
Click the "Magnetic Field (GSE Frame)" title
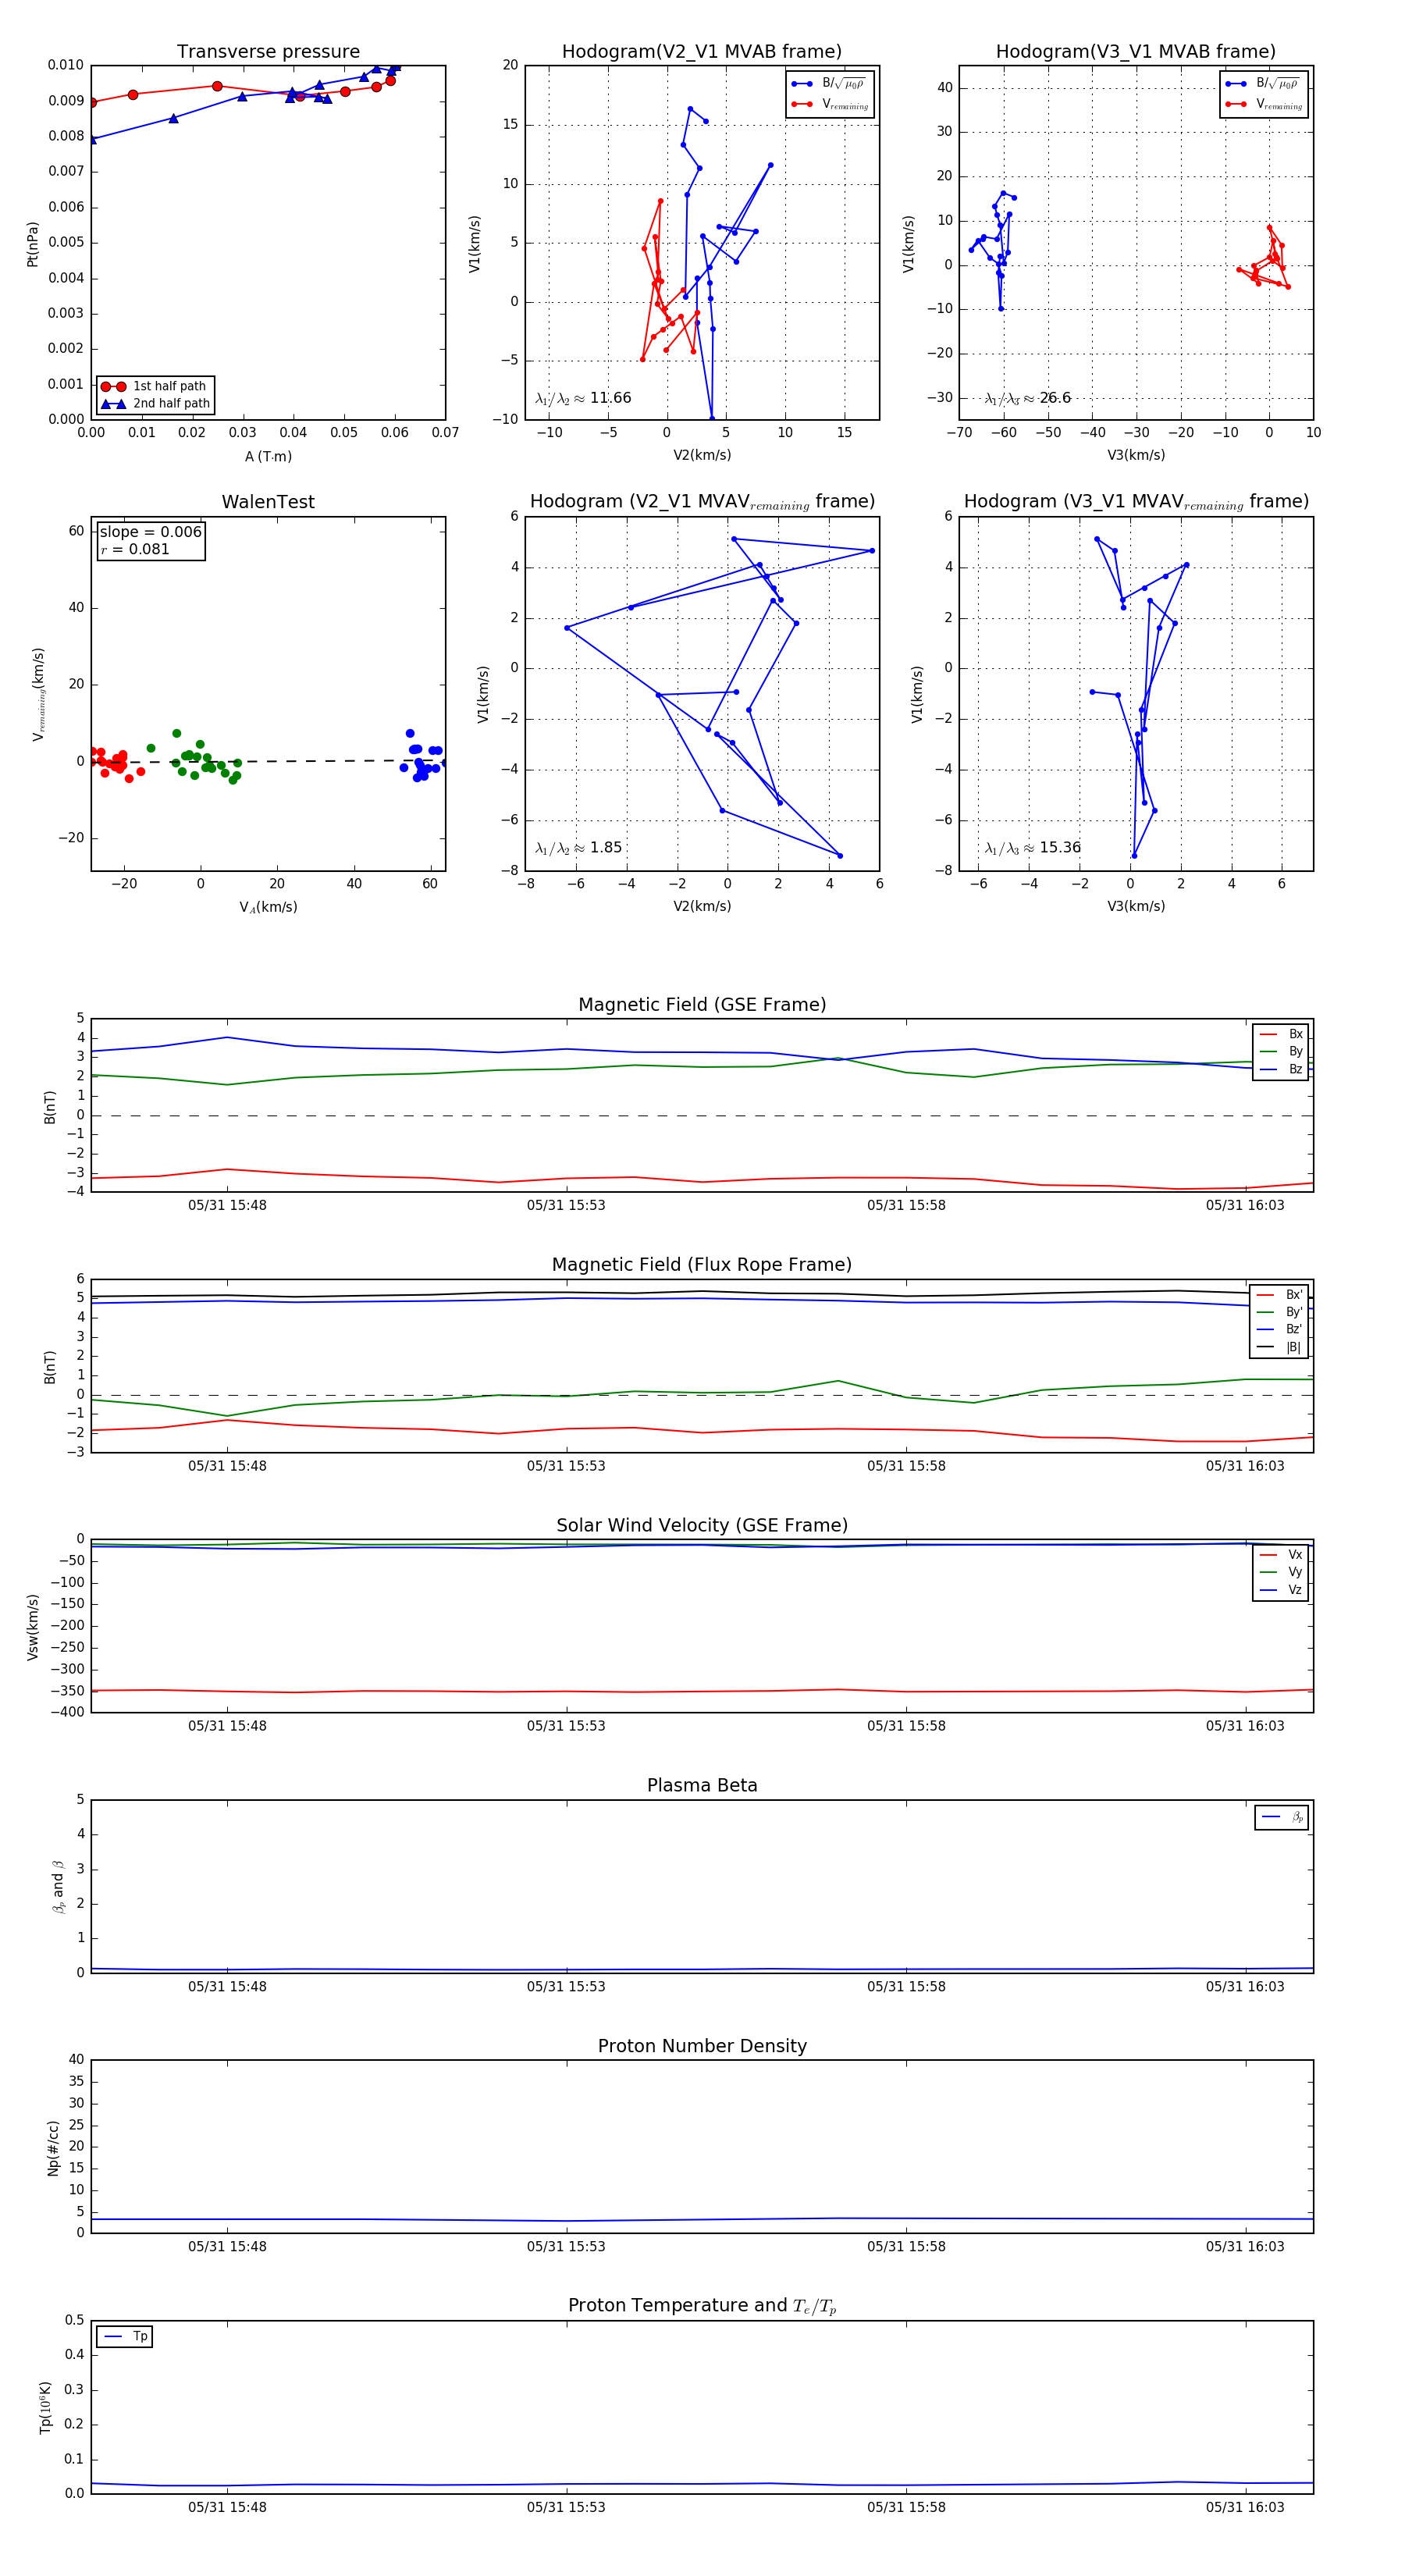click(x=702, y=1005)
